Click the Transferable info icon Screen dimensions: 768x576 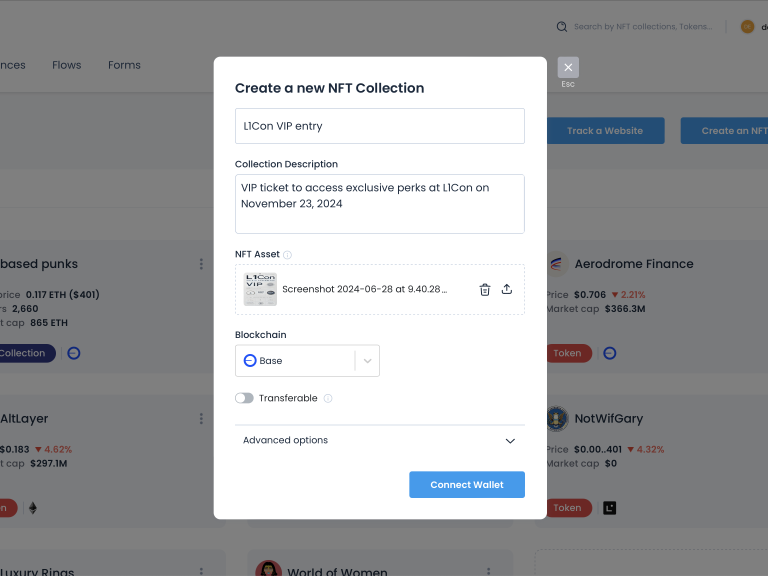tap(328, 398)
